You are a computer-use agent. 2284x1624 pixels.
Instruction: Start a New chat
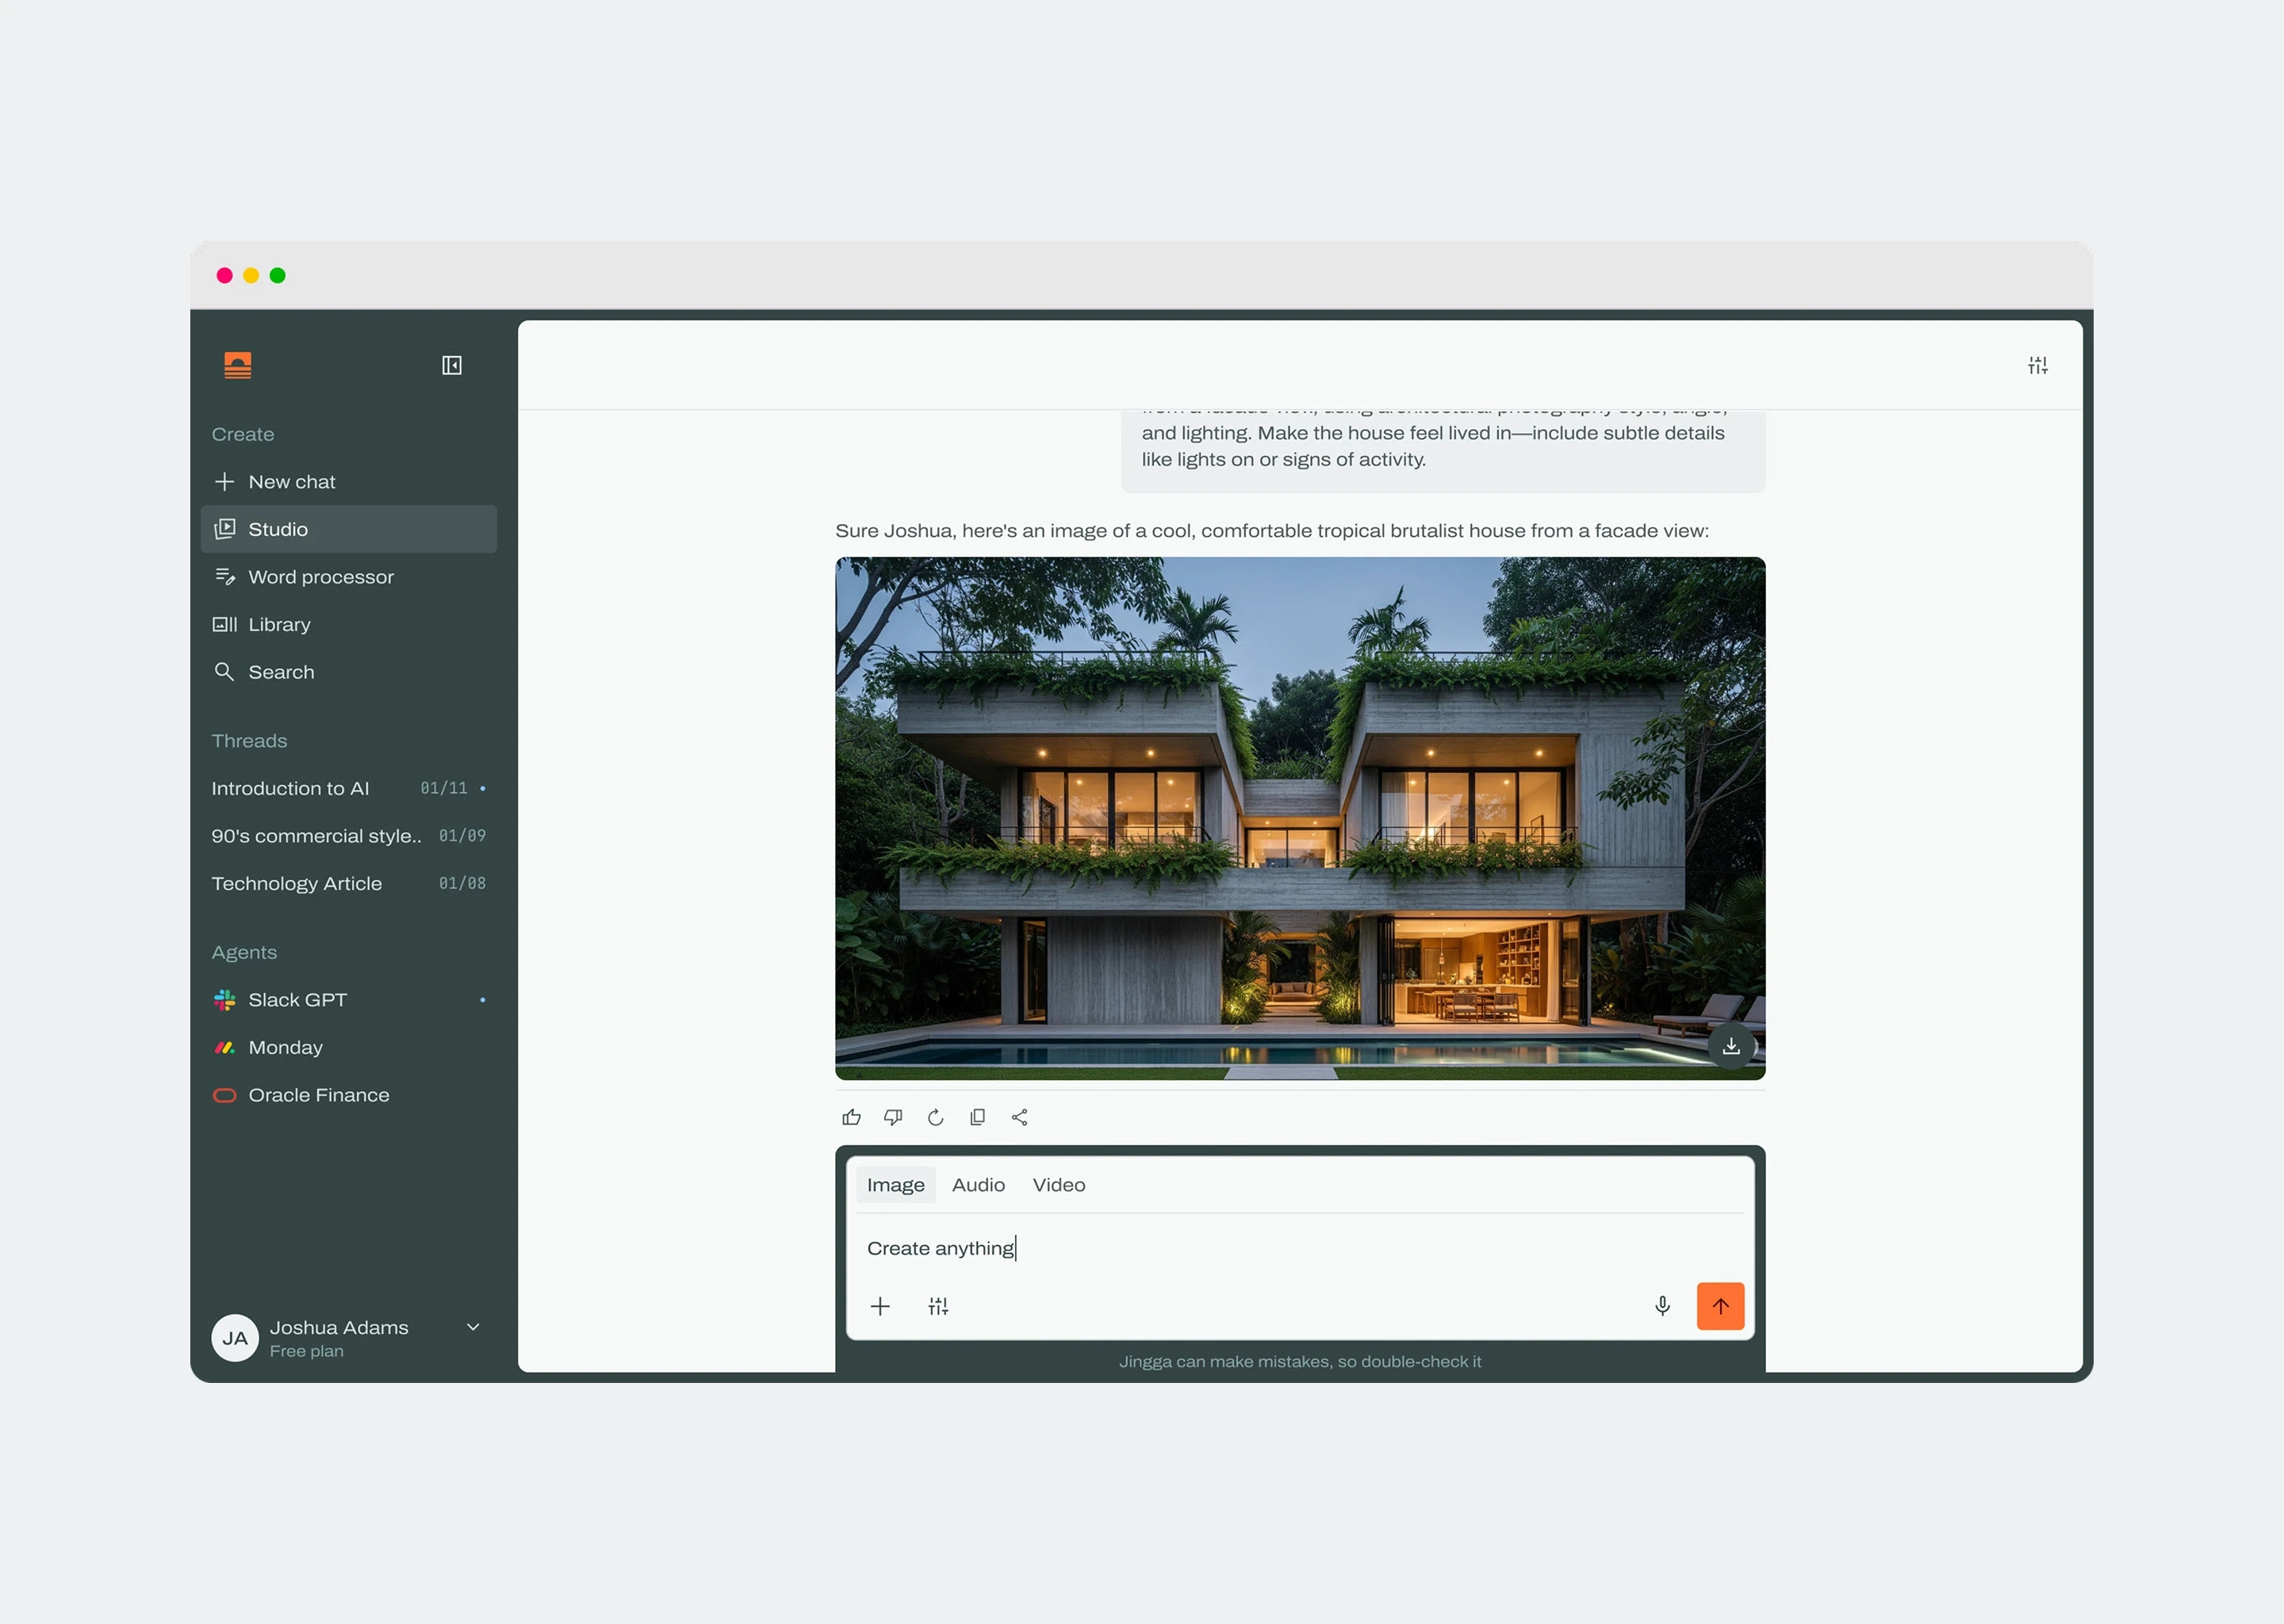(348, 482)
